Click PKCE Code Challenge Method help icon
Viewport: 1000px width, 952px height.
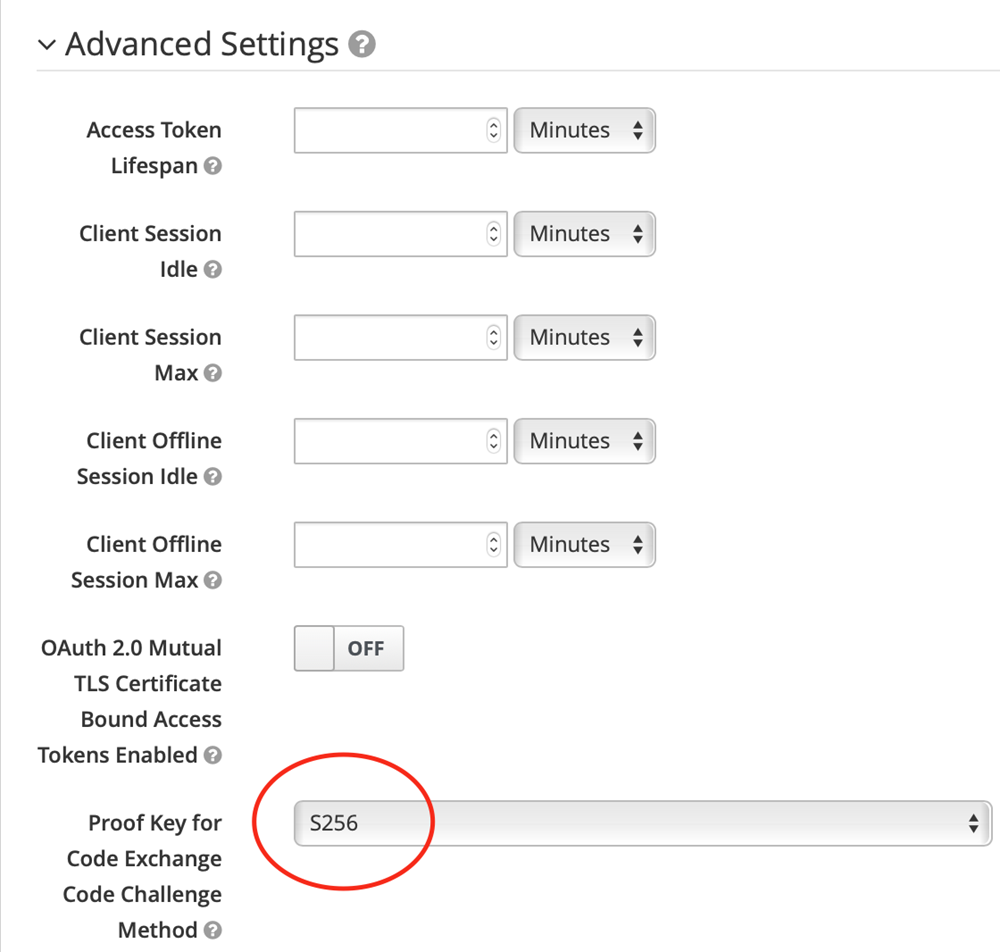[x=212, y=931]
